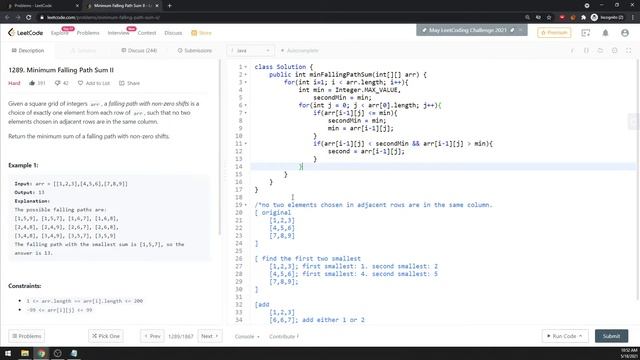Bookmark this page with the star icon
Screen dimensions: 640x360
pyautogui.click(x=549, y=17)
